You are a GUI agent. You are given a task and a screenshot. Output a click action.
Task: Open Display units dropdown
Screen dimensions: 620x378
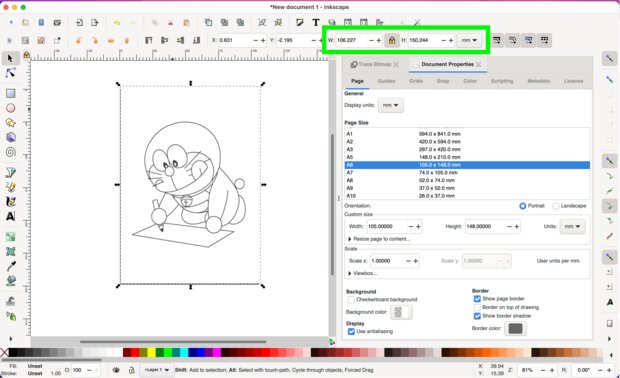[x=391, y=106]
